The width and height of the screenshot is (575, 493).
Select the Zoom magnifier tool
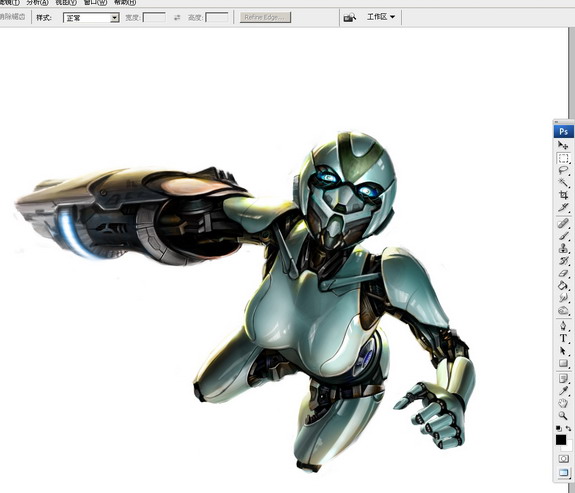[563, 415]
